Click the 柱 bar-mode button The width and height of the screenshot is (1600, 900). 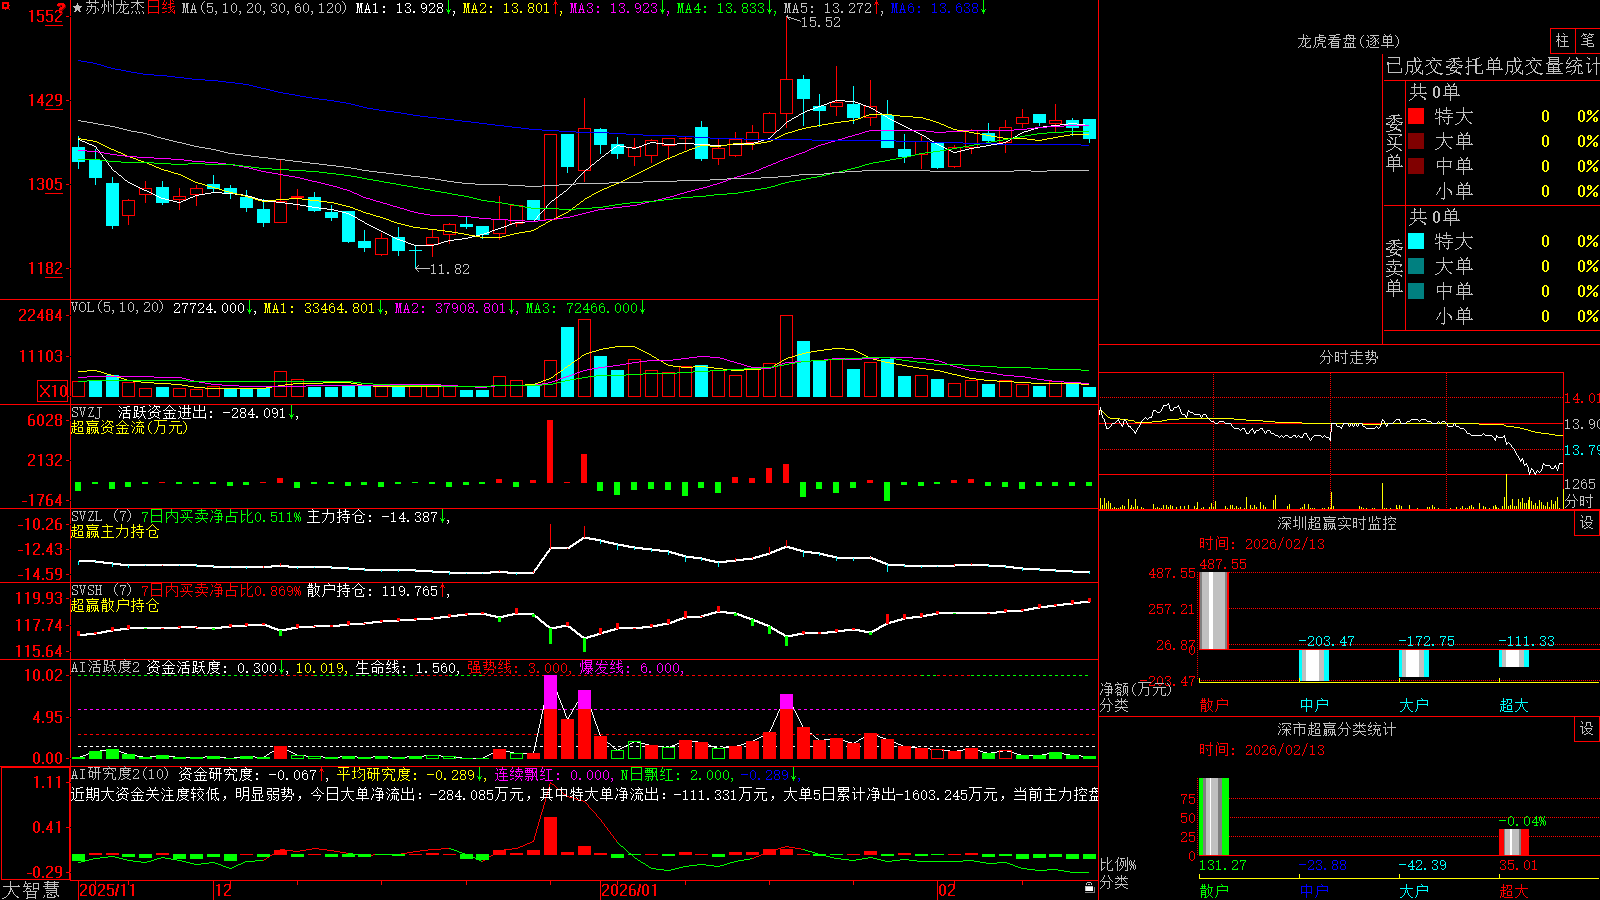[1562, 40]
